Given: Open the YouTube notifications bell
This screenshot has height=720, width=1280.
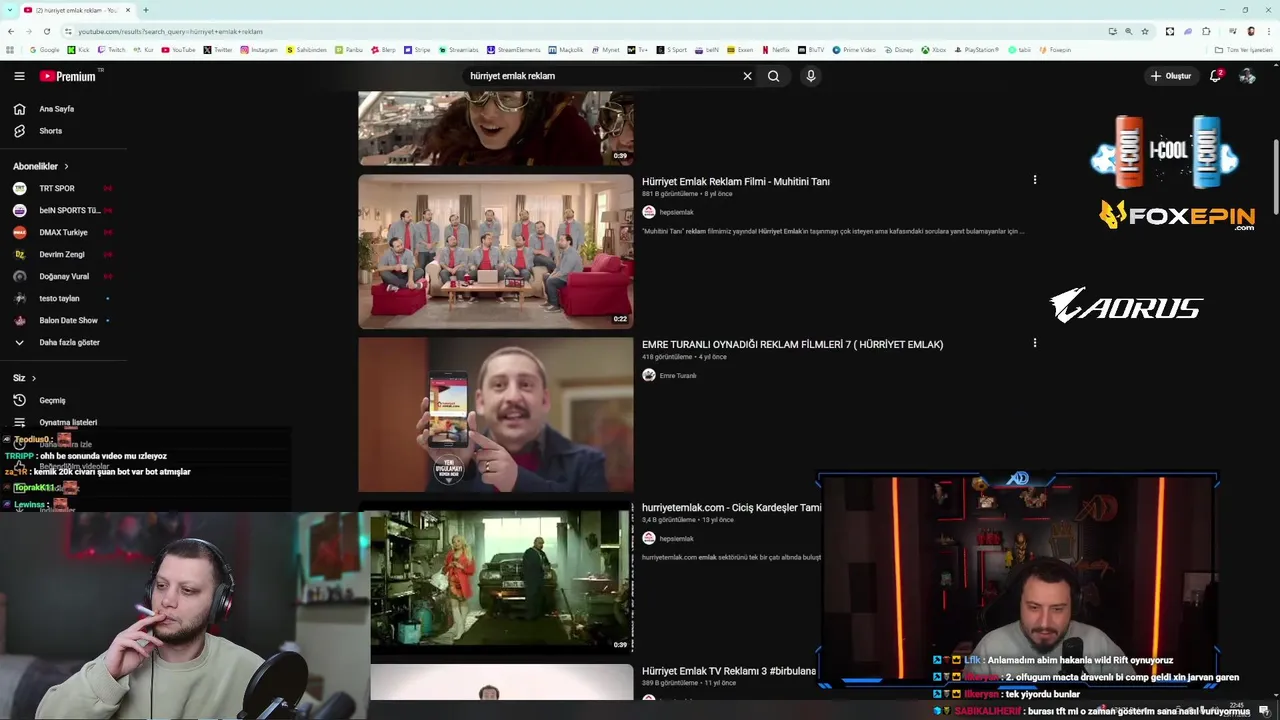Looking at the screenshot, I should coord(1216,76).
